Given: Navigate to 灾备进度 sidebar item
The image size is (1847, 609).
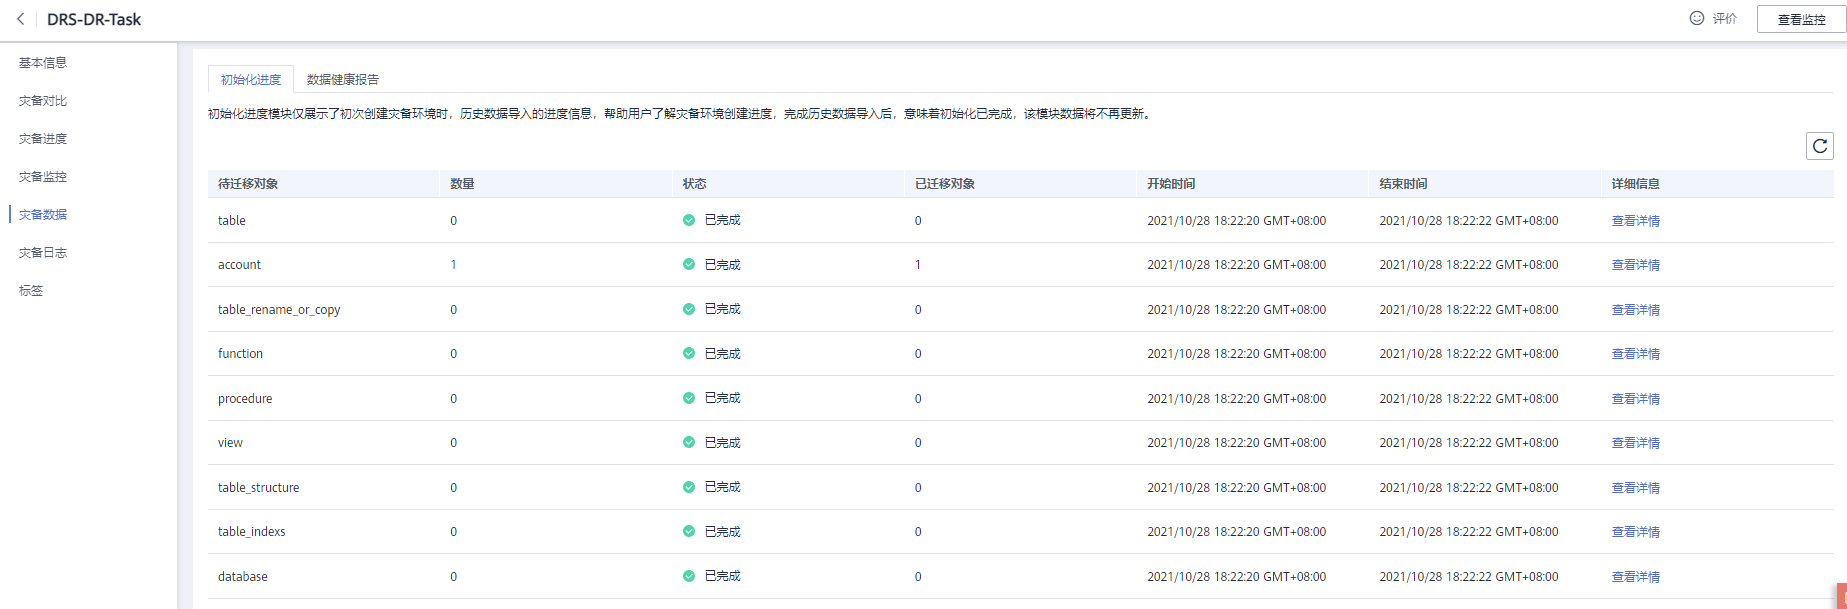Looking at the screenshot, I should 43,139.
